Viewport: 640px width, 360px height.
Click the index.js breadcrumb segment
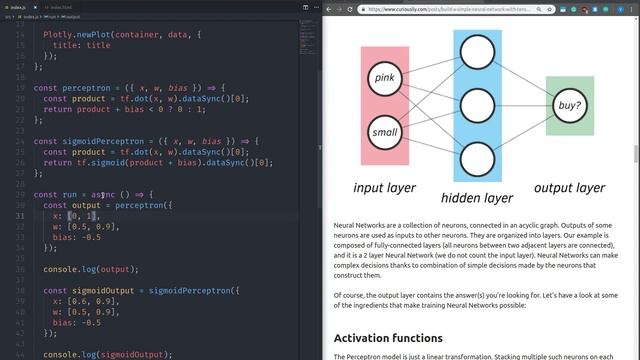click(x=29, y=17)
